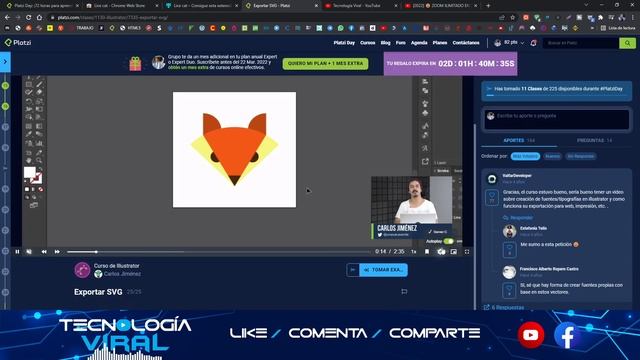Click the flag icon beside Tomar Examen
Viewport: 640px width, 360px height.
pyautogui.click(x=353, y=270)
